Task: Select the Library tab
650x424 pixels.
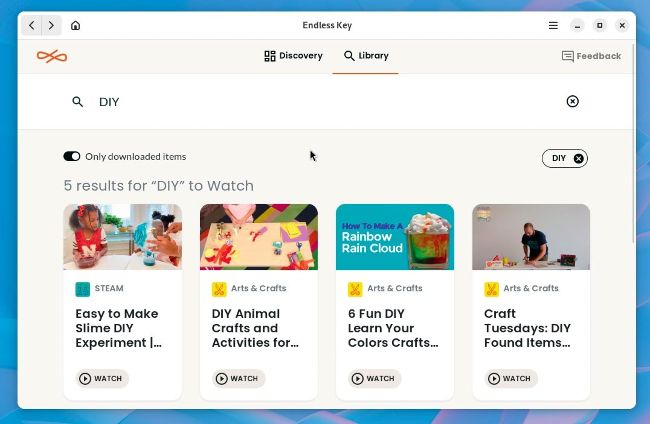Action: (x=366, y=56)
